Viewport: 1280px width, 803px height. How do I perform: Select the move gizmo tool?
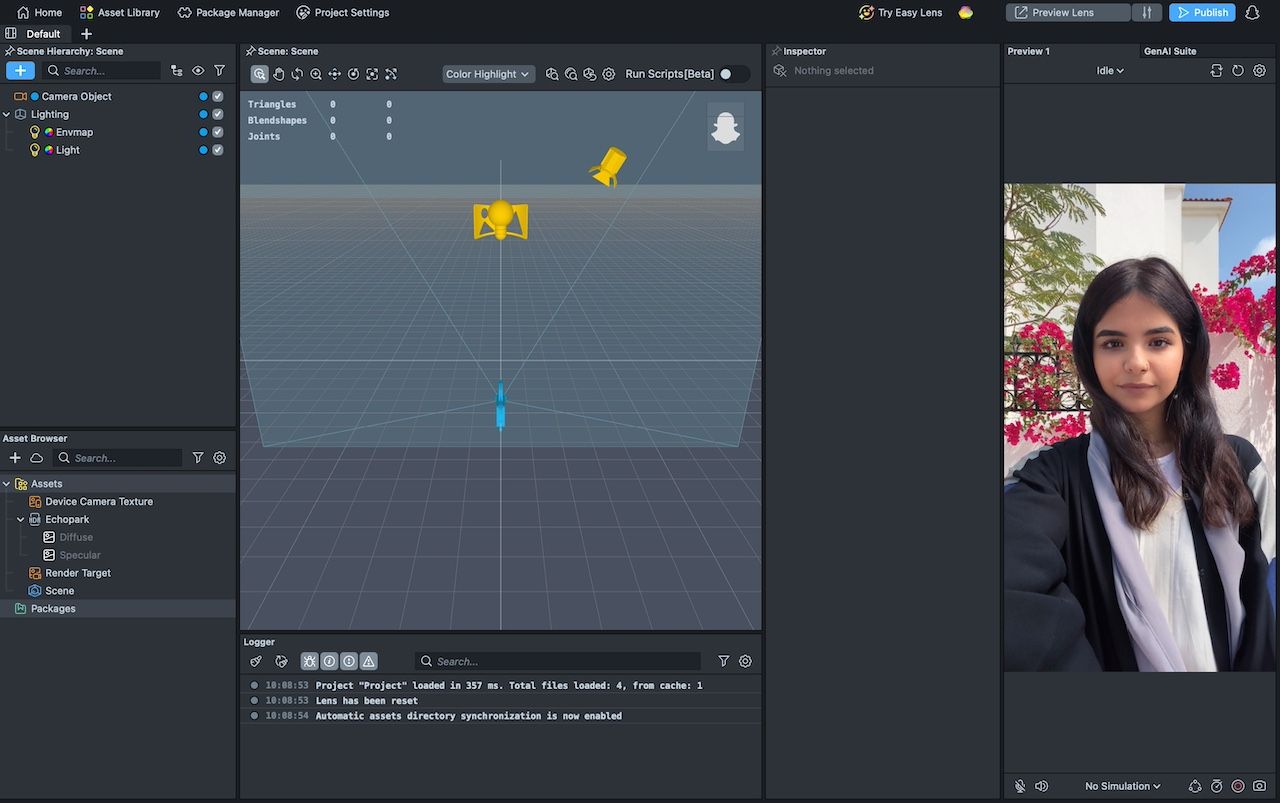click(335, 74)
